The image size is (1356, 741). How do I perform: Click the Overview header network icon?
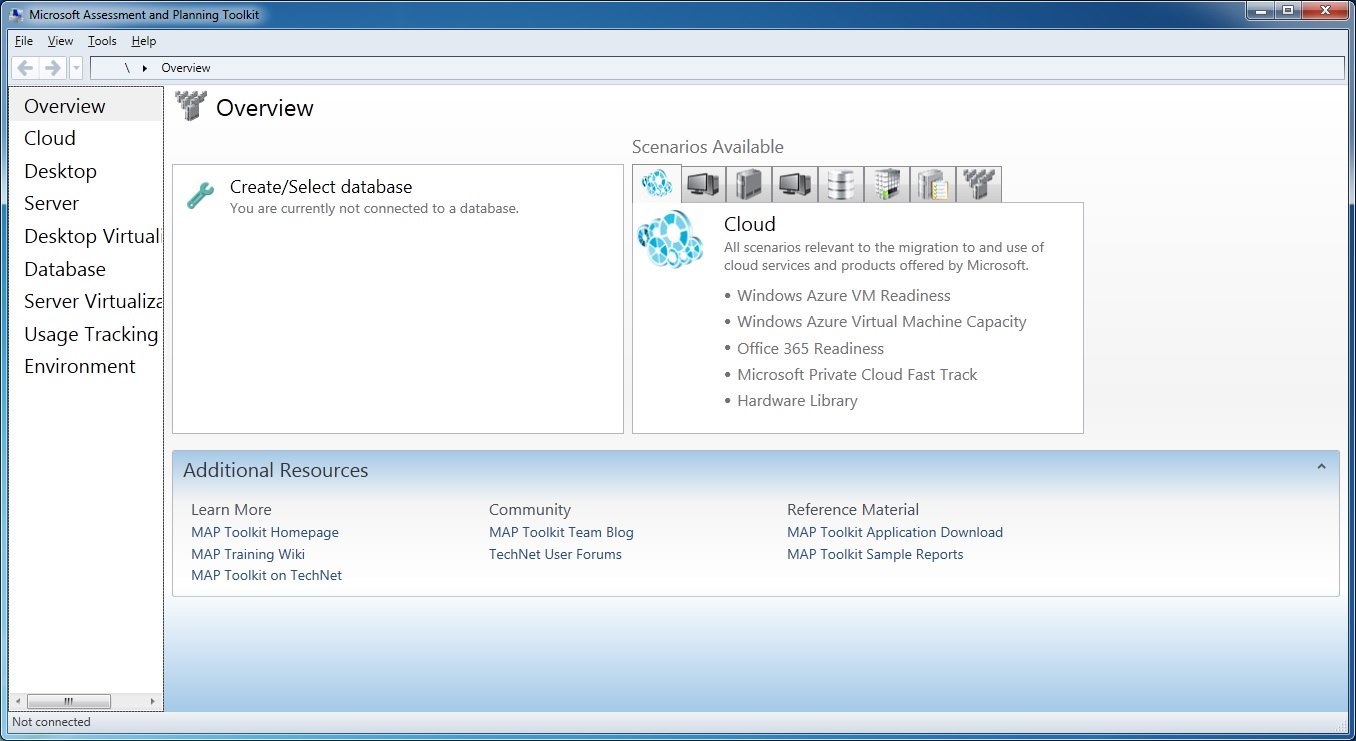click(190, 106)
